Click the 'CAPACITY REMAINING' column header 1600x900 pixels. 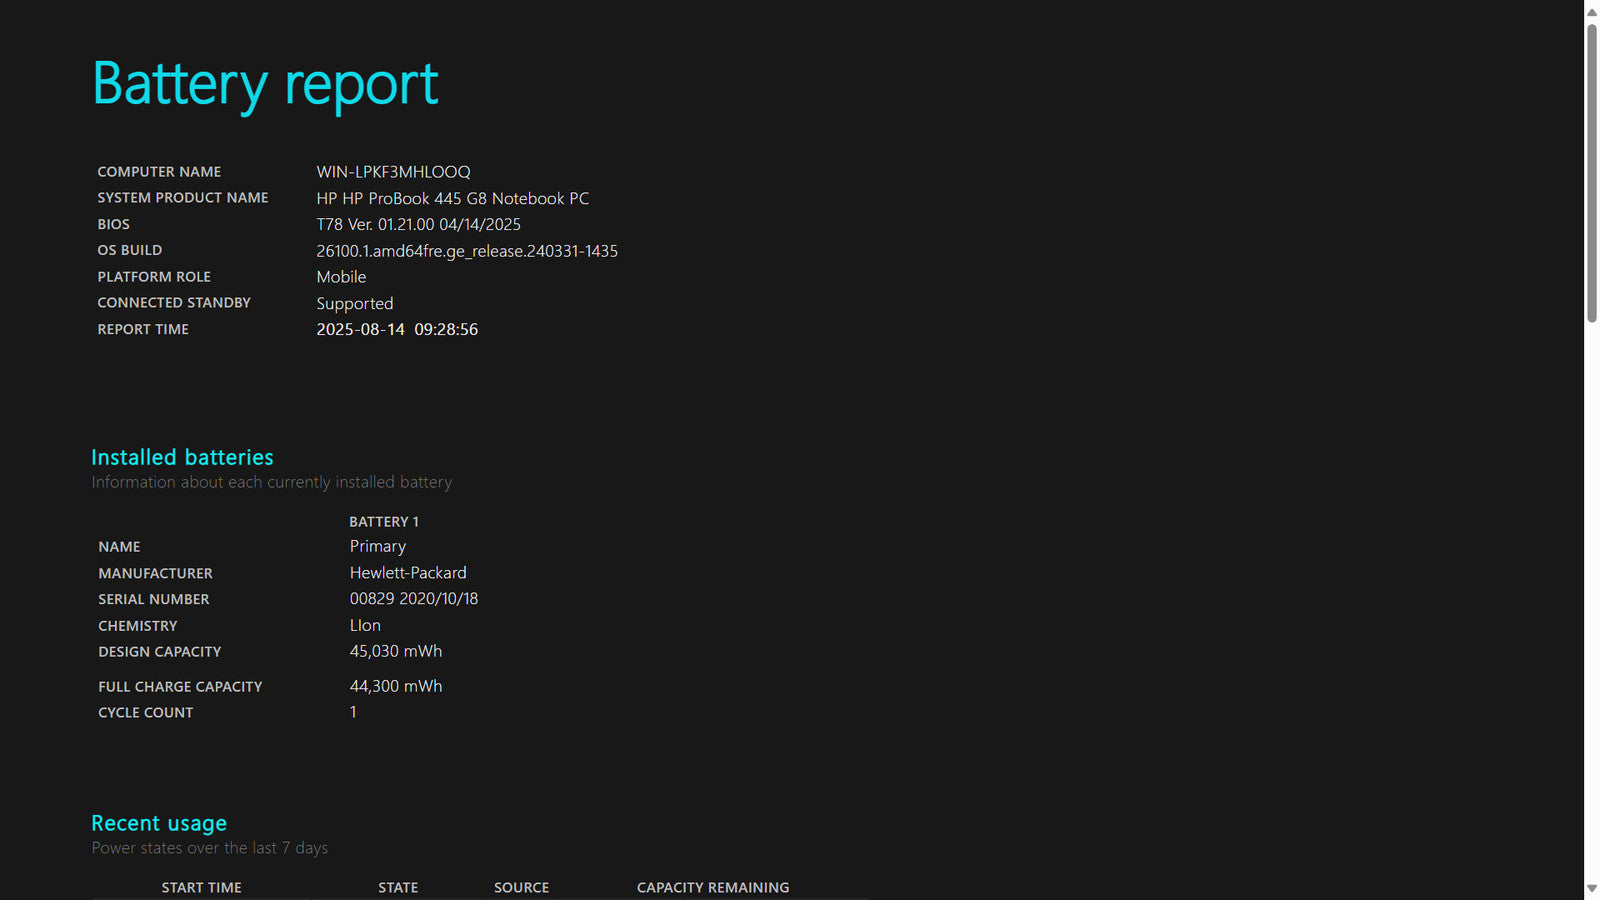pyautogui.click(x=713, y=888)
